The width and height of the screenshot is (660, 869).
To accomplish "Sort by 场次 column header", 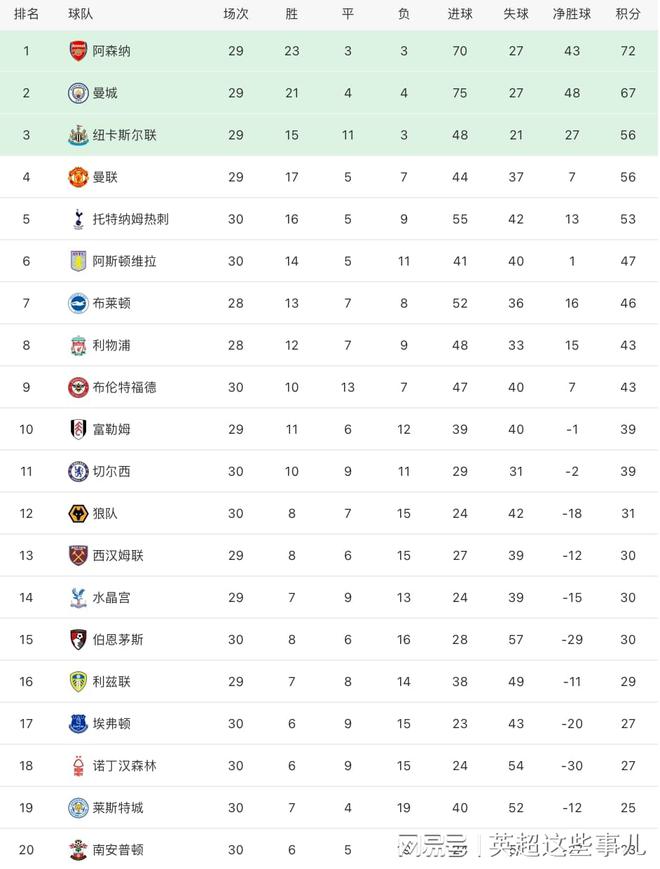I will pos(236,14).
